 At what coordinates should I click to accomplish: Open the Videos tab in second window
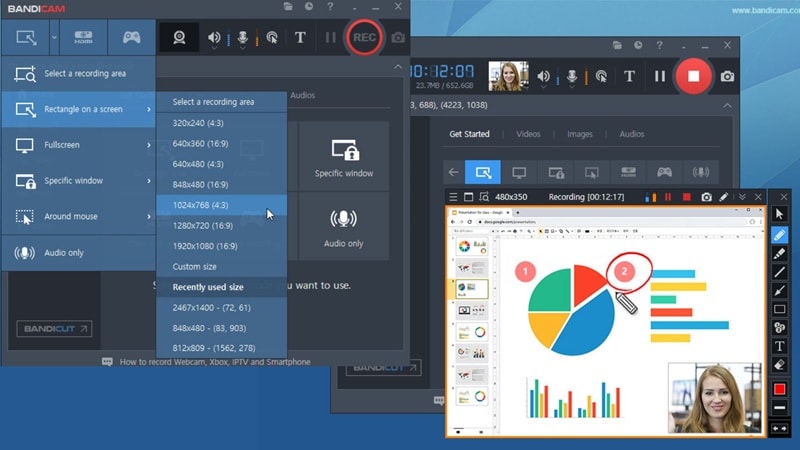point(528,134)
